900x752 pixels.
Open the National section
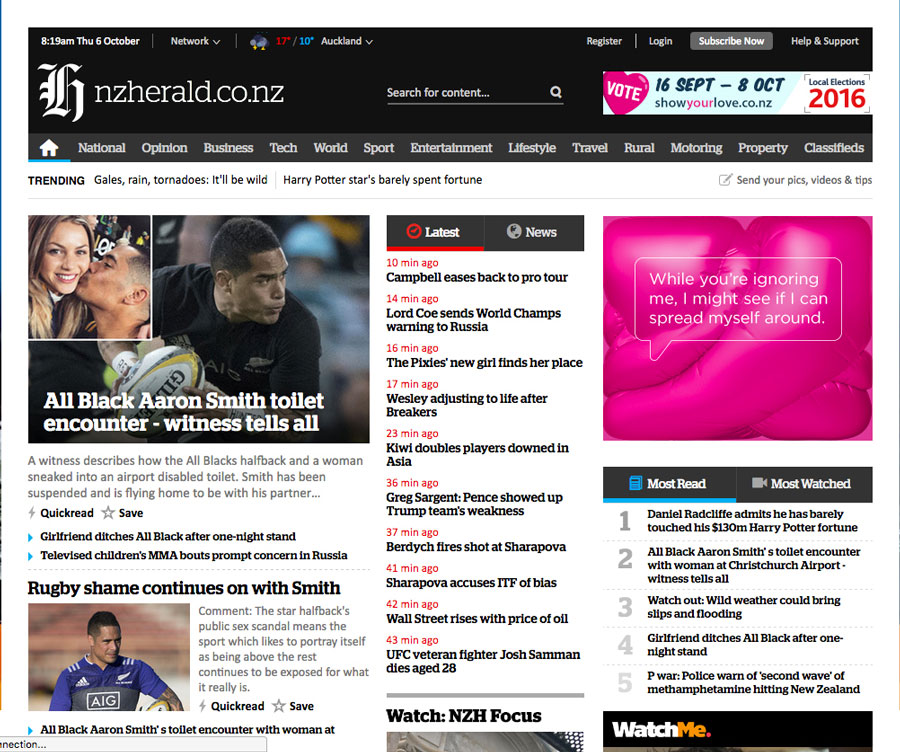pyautogui.click(x=102, y=148)
